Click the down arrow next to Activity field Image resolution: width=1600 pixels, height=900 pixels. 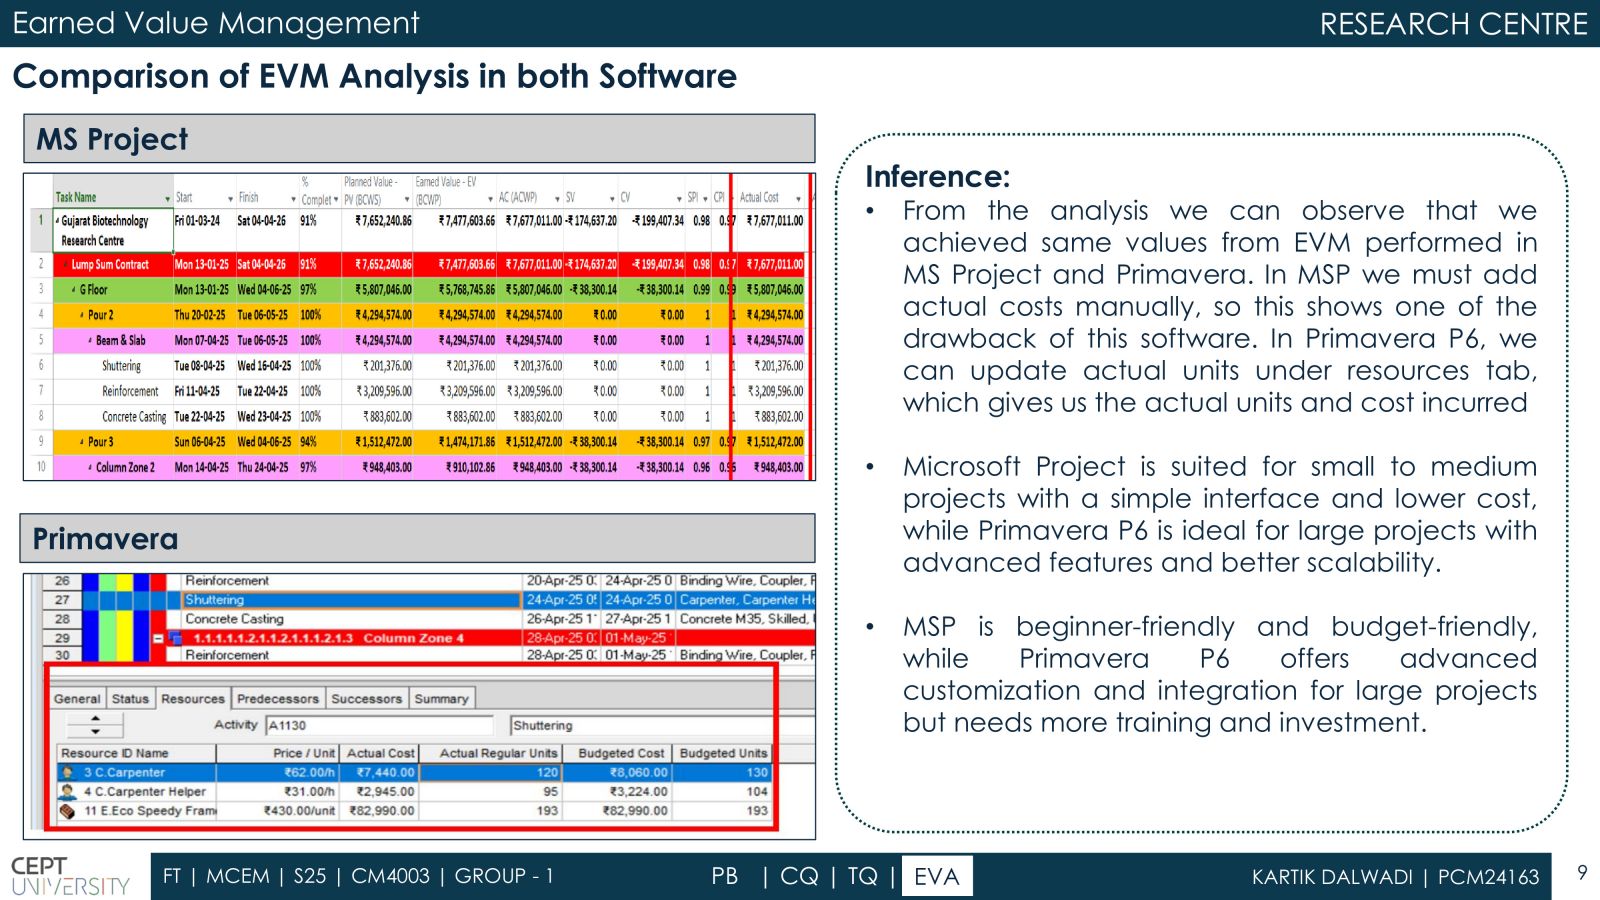click(x=96, y=731)
